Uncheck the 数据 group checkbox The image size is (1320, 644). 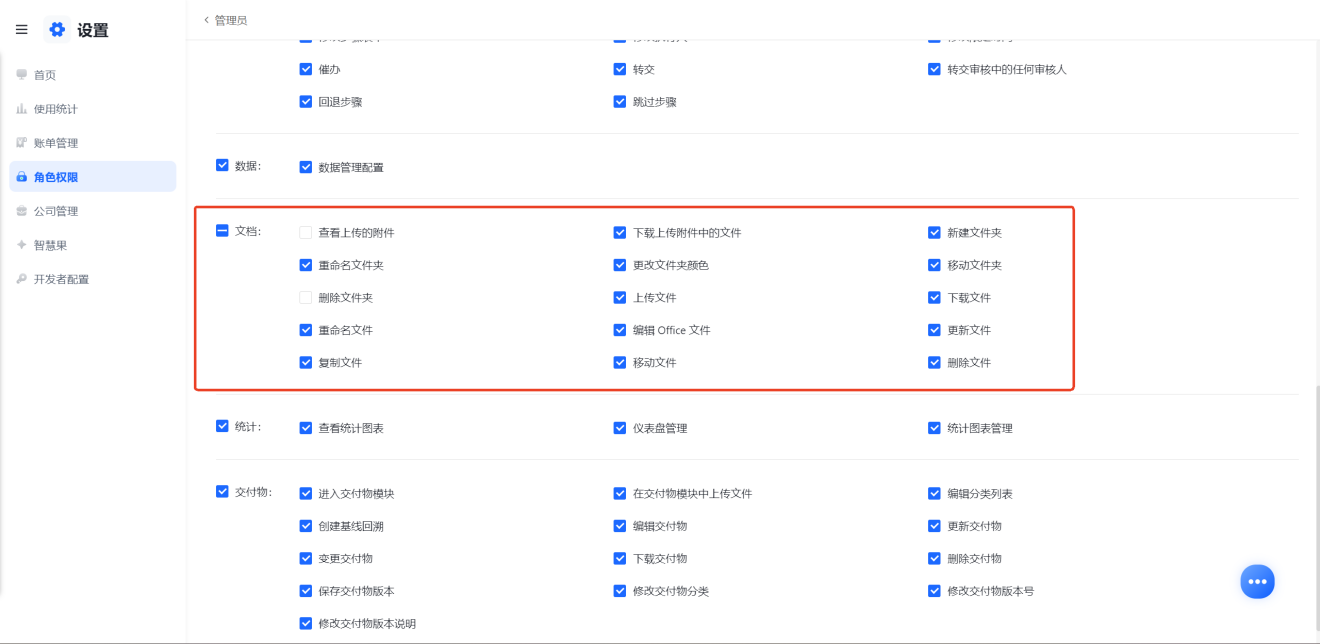[222, 165]
